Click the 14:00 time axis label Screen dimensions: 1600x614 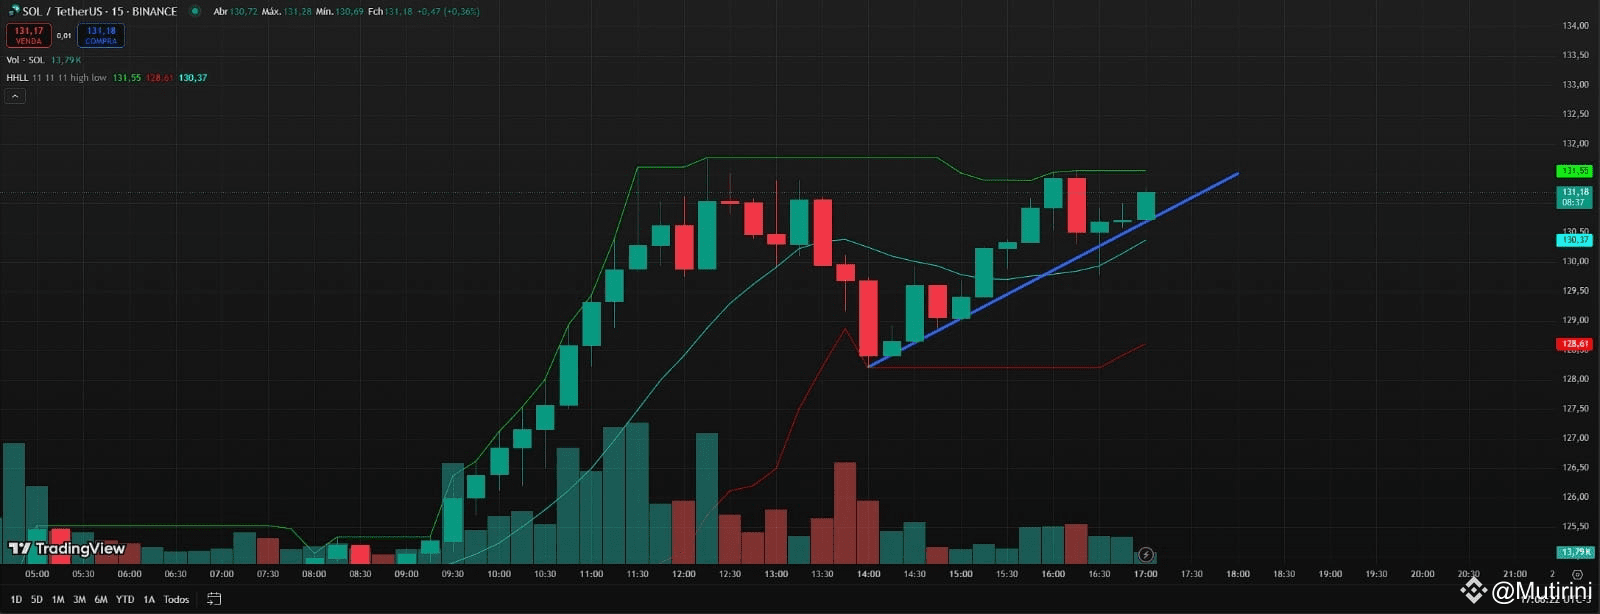point(868,574)
